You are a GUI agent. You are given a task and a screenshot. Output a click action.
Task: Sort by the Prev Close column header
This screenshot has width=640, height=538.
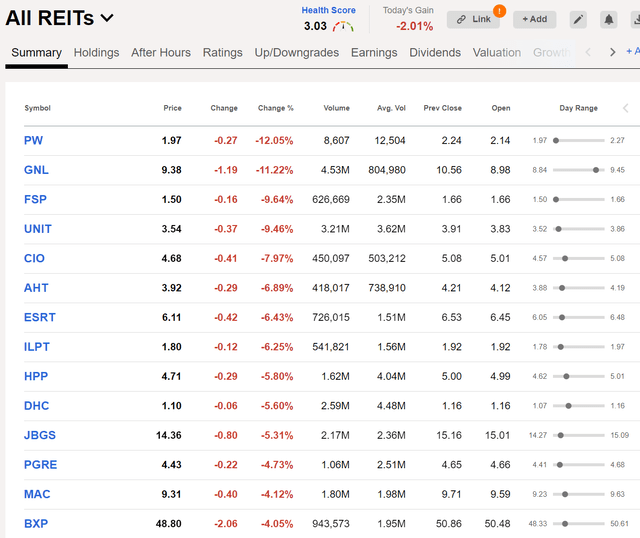(x=442, y=108)
